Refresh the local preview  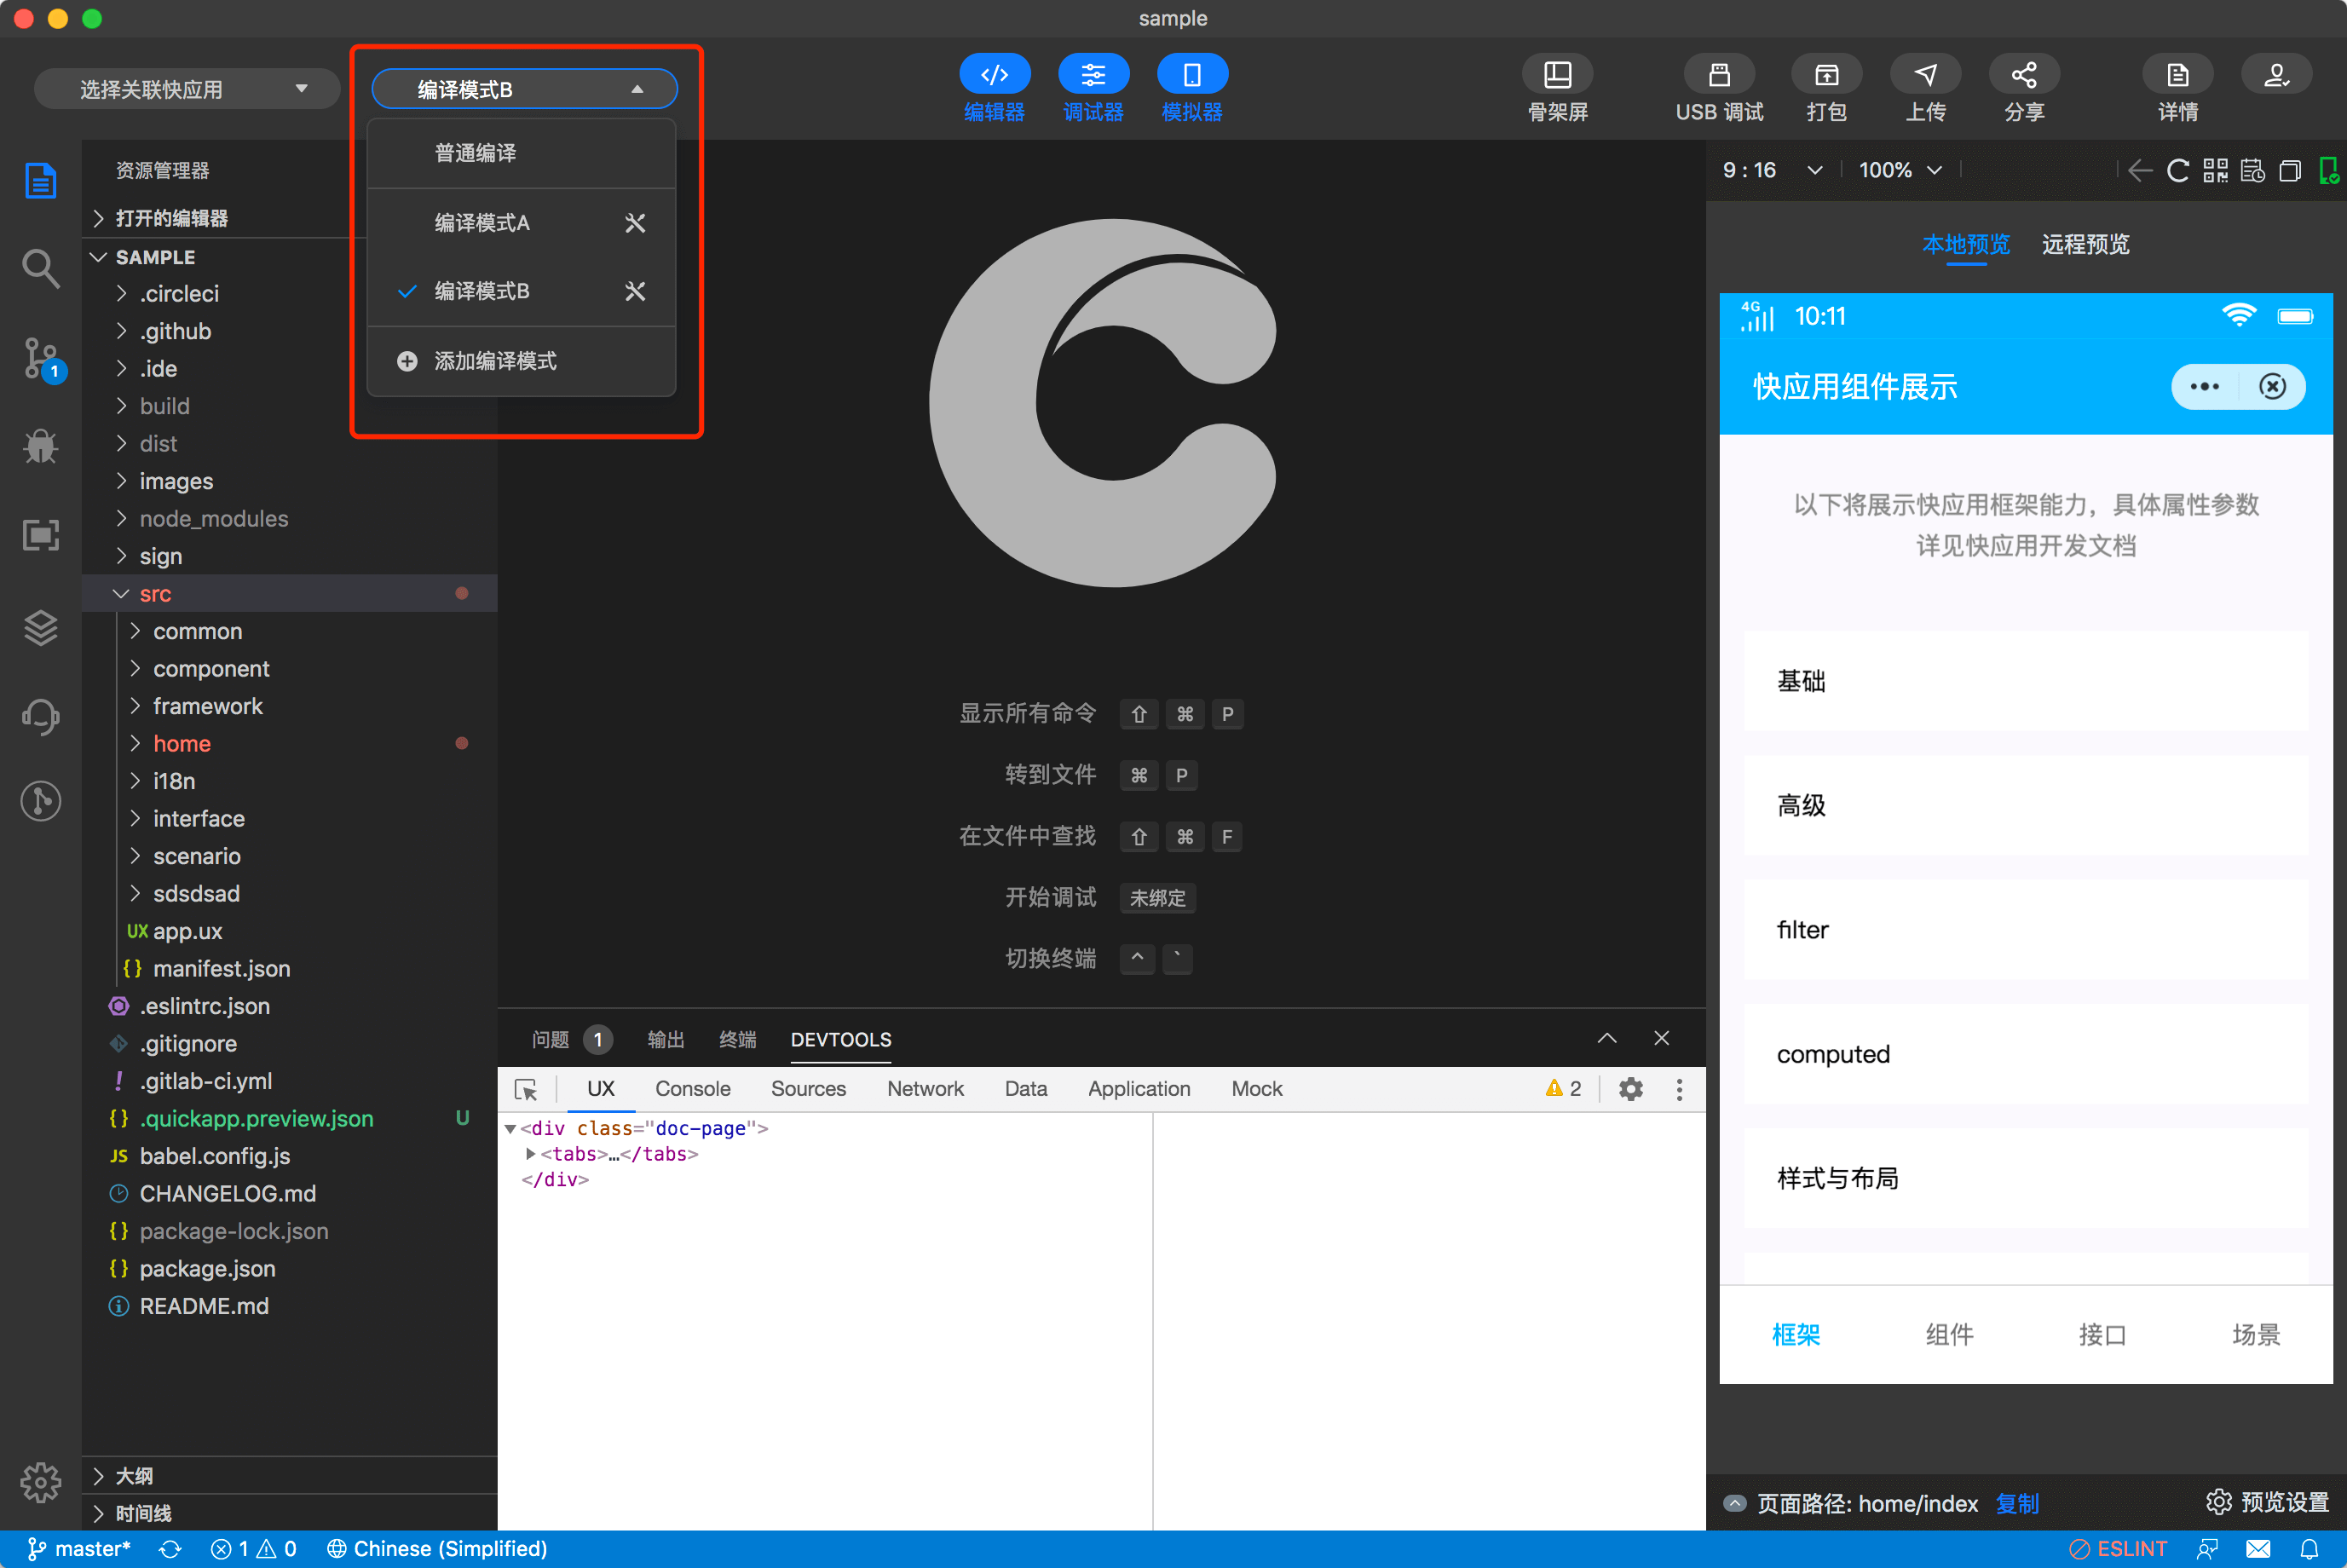click(x=2178, y=170)
